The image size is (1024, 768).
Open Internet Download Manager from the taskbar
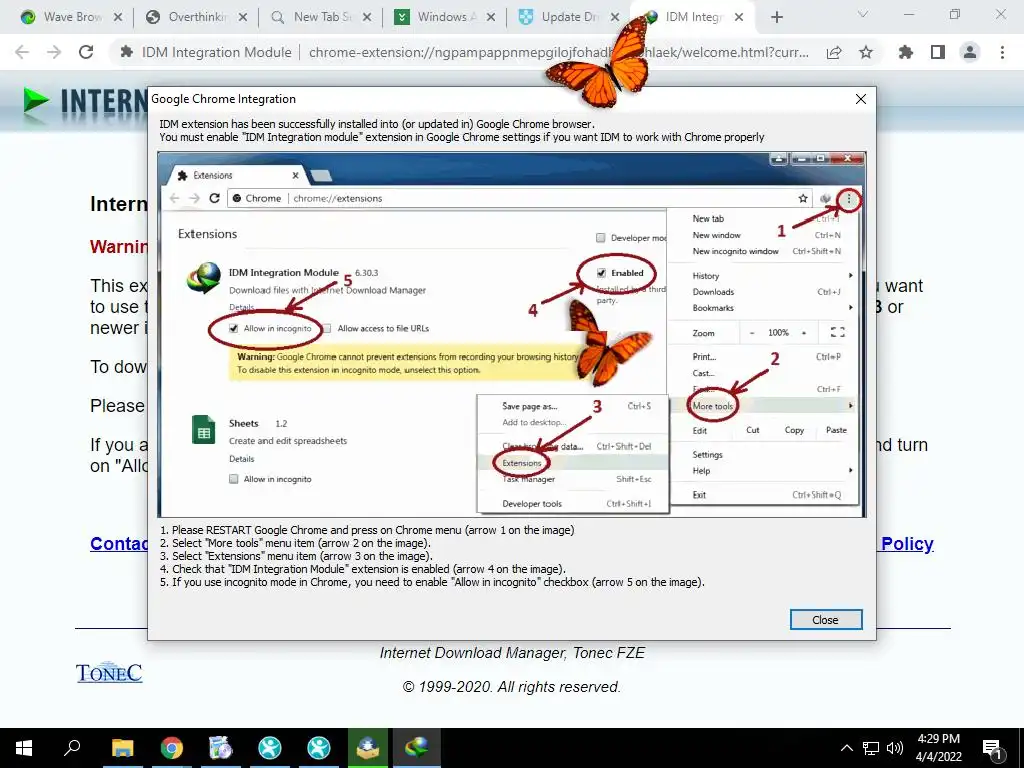pos(417,748)
